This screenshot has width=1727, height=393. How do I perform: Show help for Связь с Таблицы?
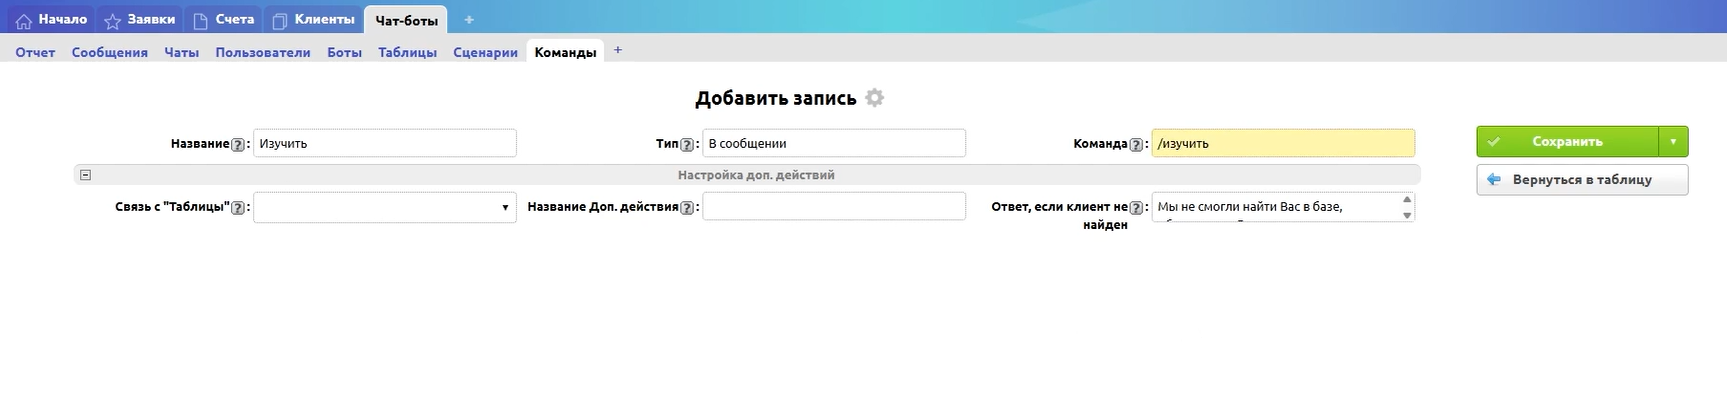[x=238, y=208]
